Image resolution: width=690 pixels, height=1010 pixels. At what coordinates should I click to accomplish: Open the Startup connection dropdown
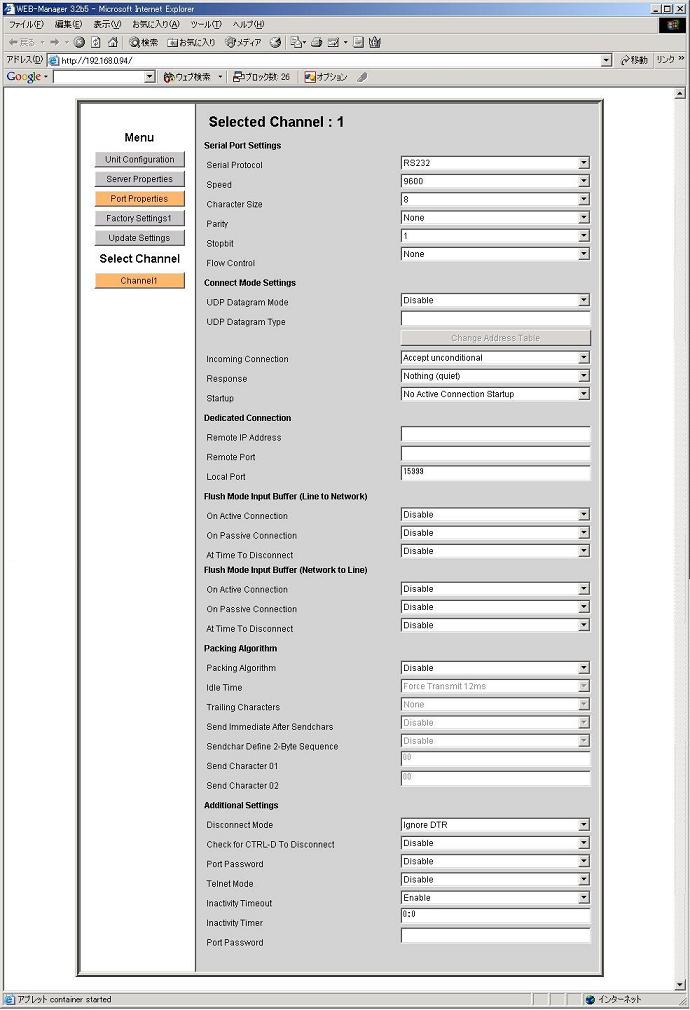coord(495,394)
